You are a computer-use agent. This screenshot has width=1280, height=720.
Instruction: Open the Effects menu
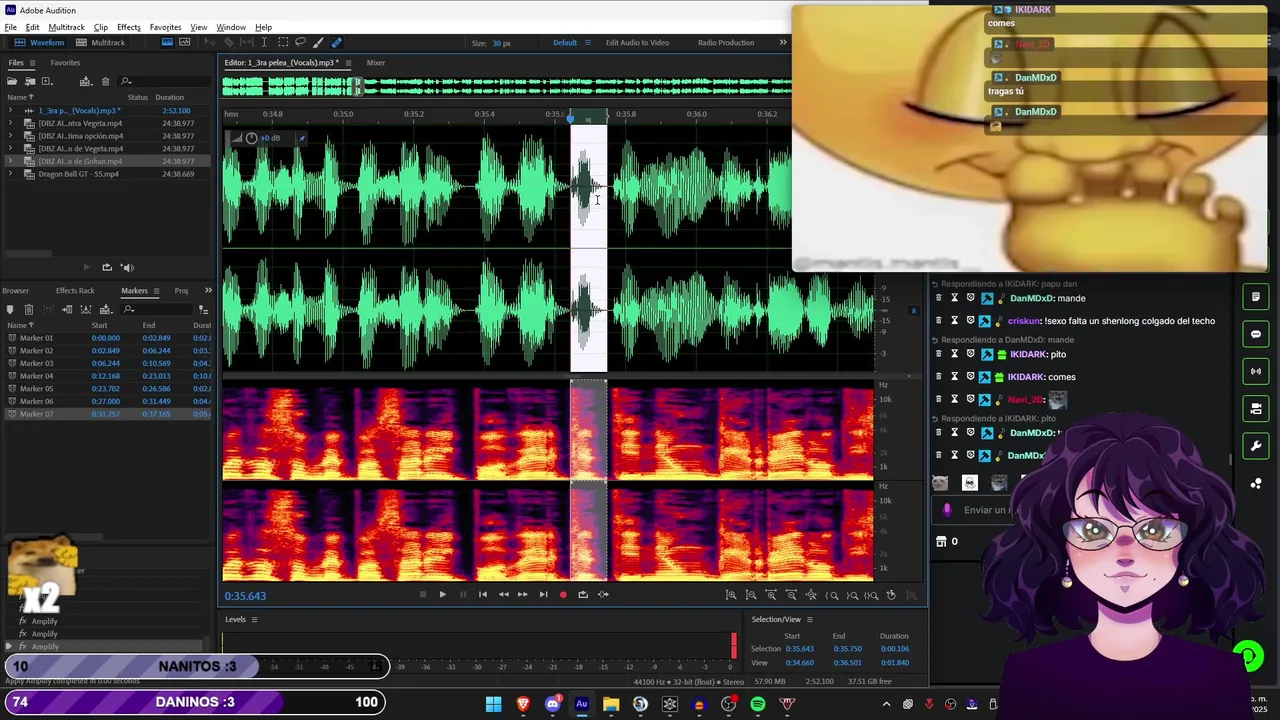128,27
